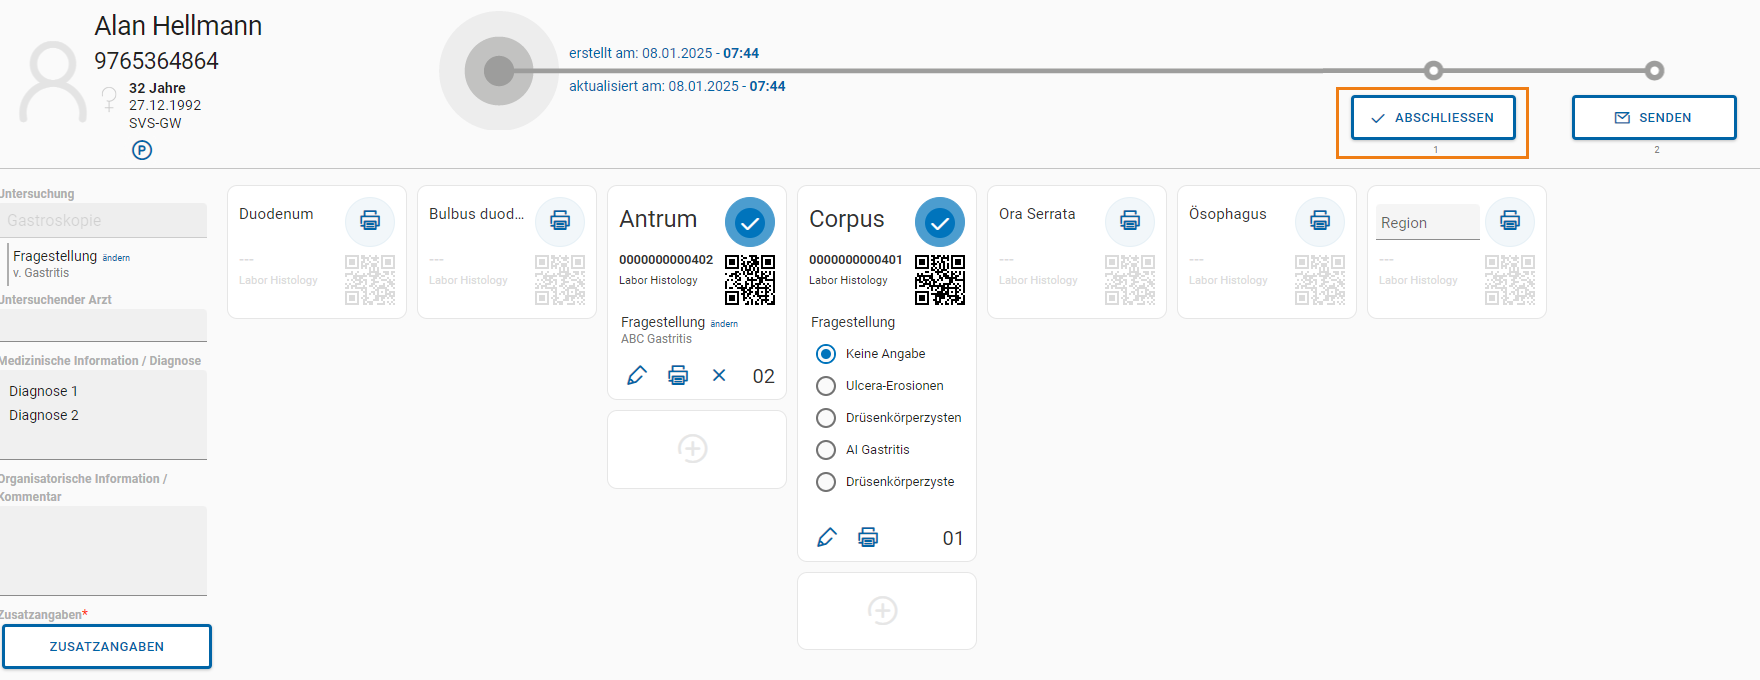Select the Keine Angabe radio option
The width and height of the screenshot is (1760, 680).
pyautogui.click(x=826, y=354)
